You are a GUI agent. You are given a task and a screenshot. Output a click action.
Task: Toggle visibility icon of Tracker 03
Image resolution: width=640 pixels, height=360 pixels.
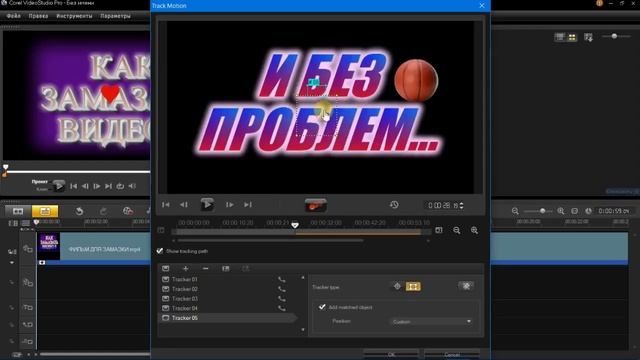[x=165, y=299]
